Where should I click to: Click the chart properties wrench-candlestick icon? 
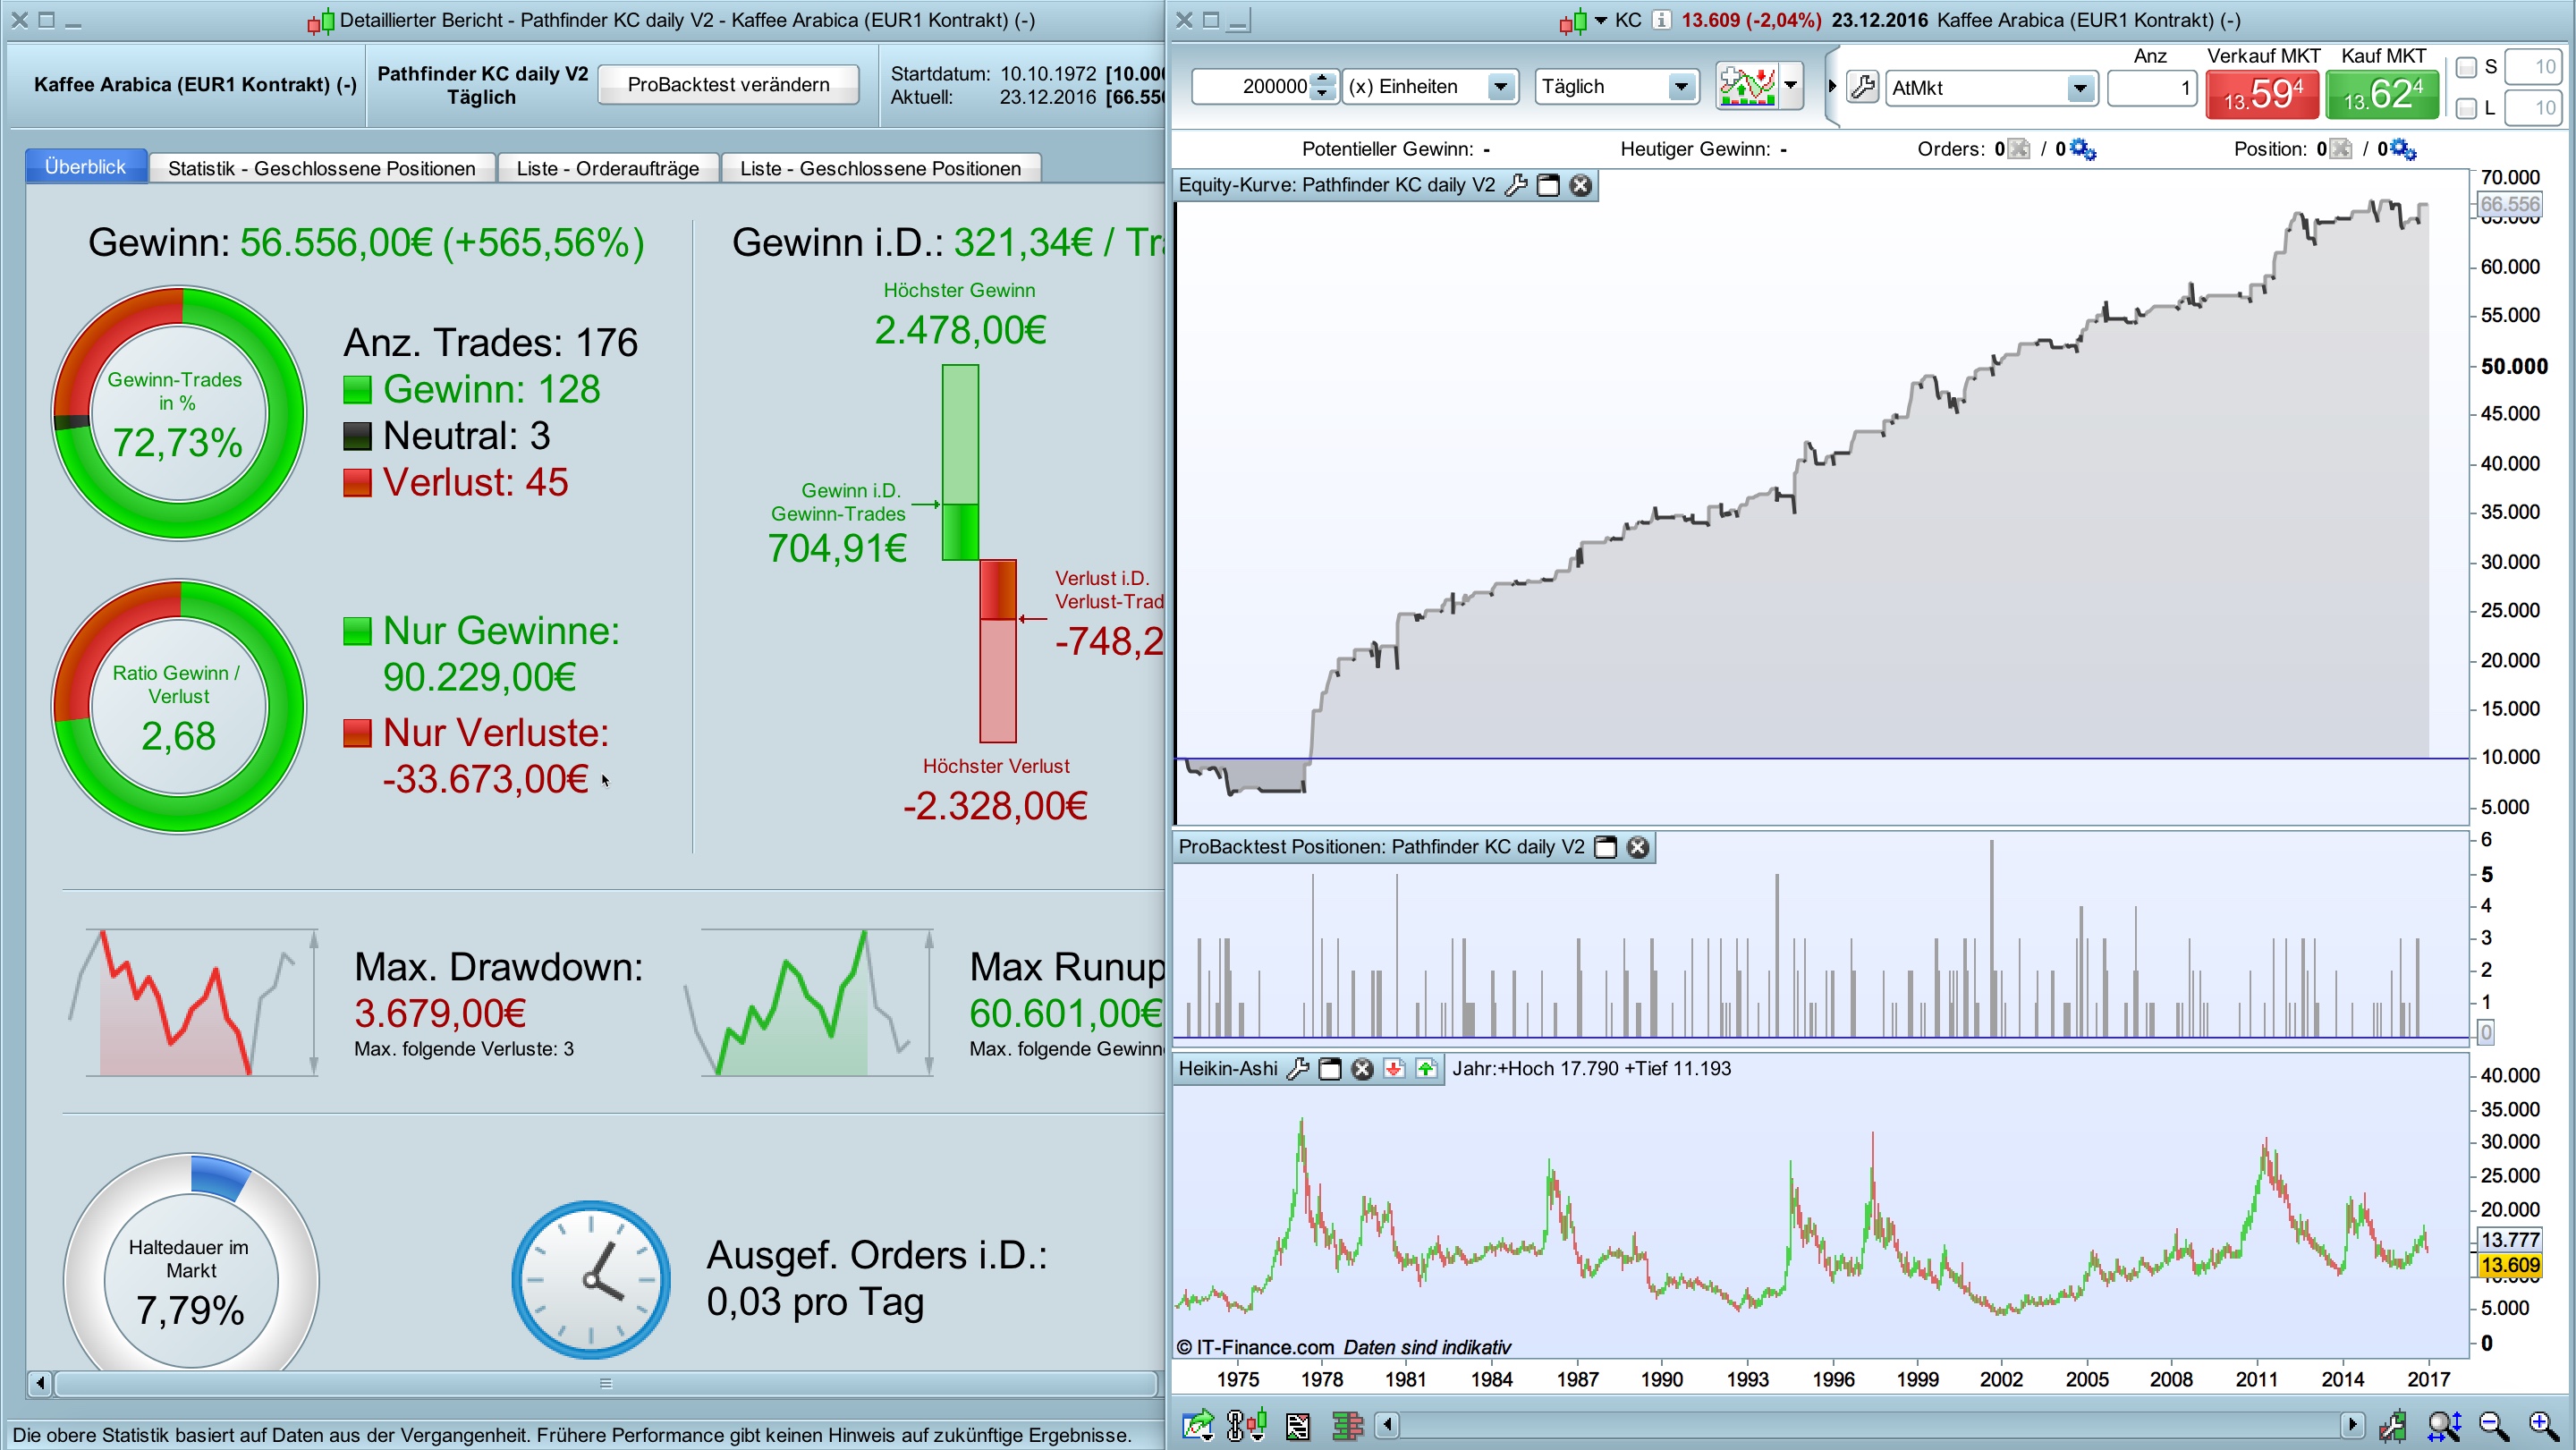coord(2393,1424)
